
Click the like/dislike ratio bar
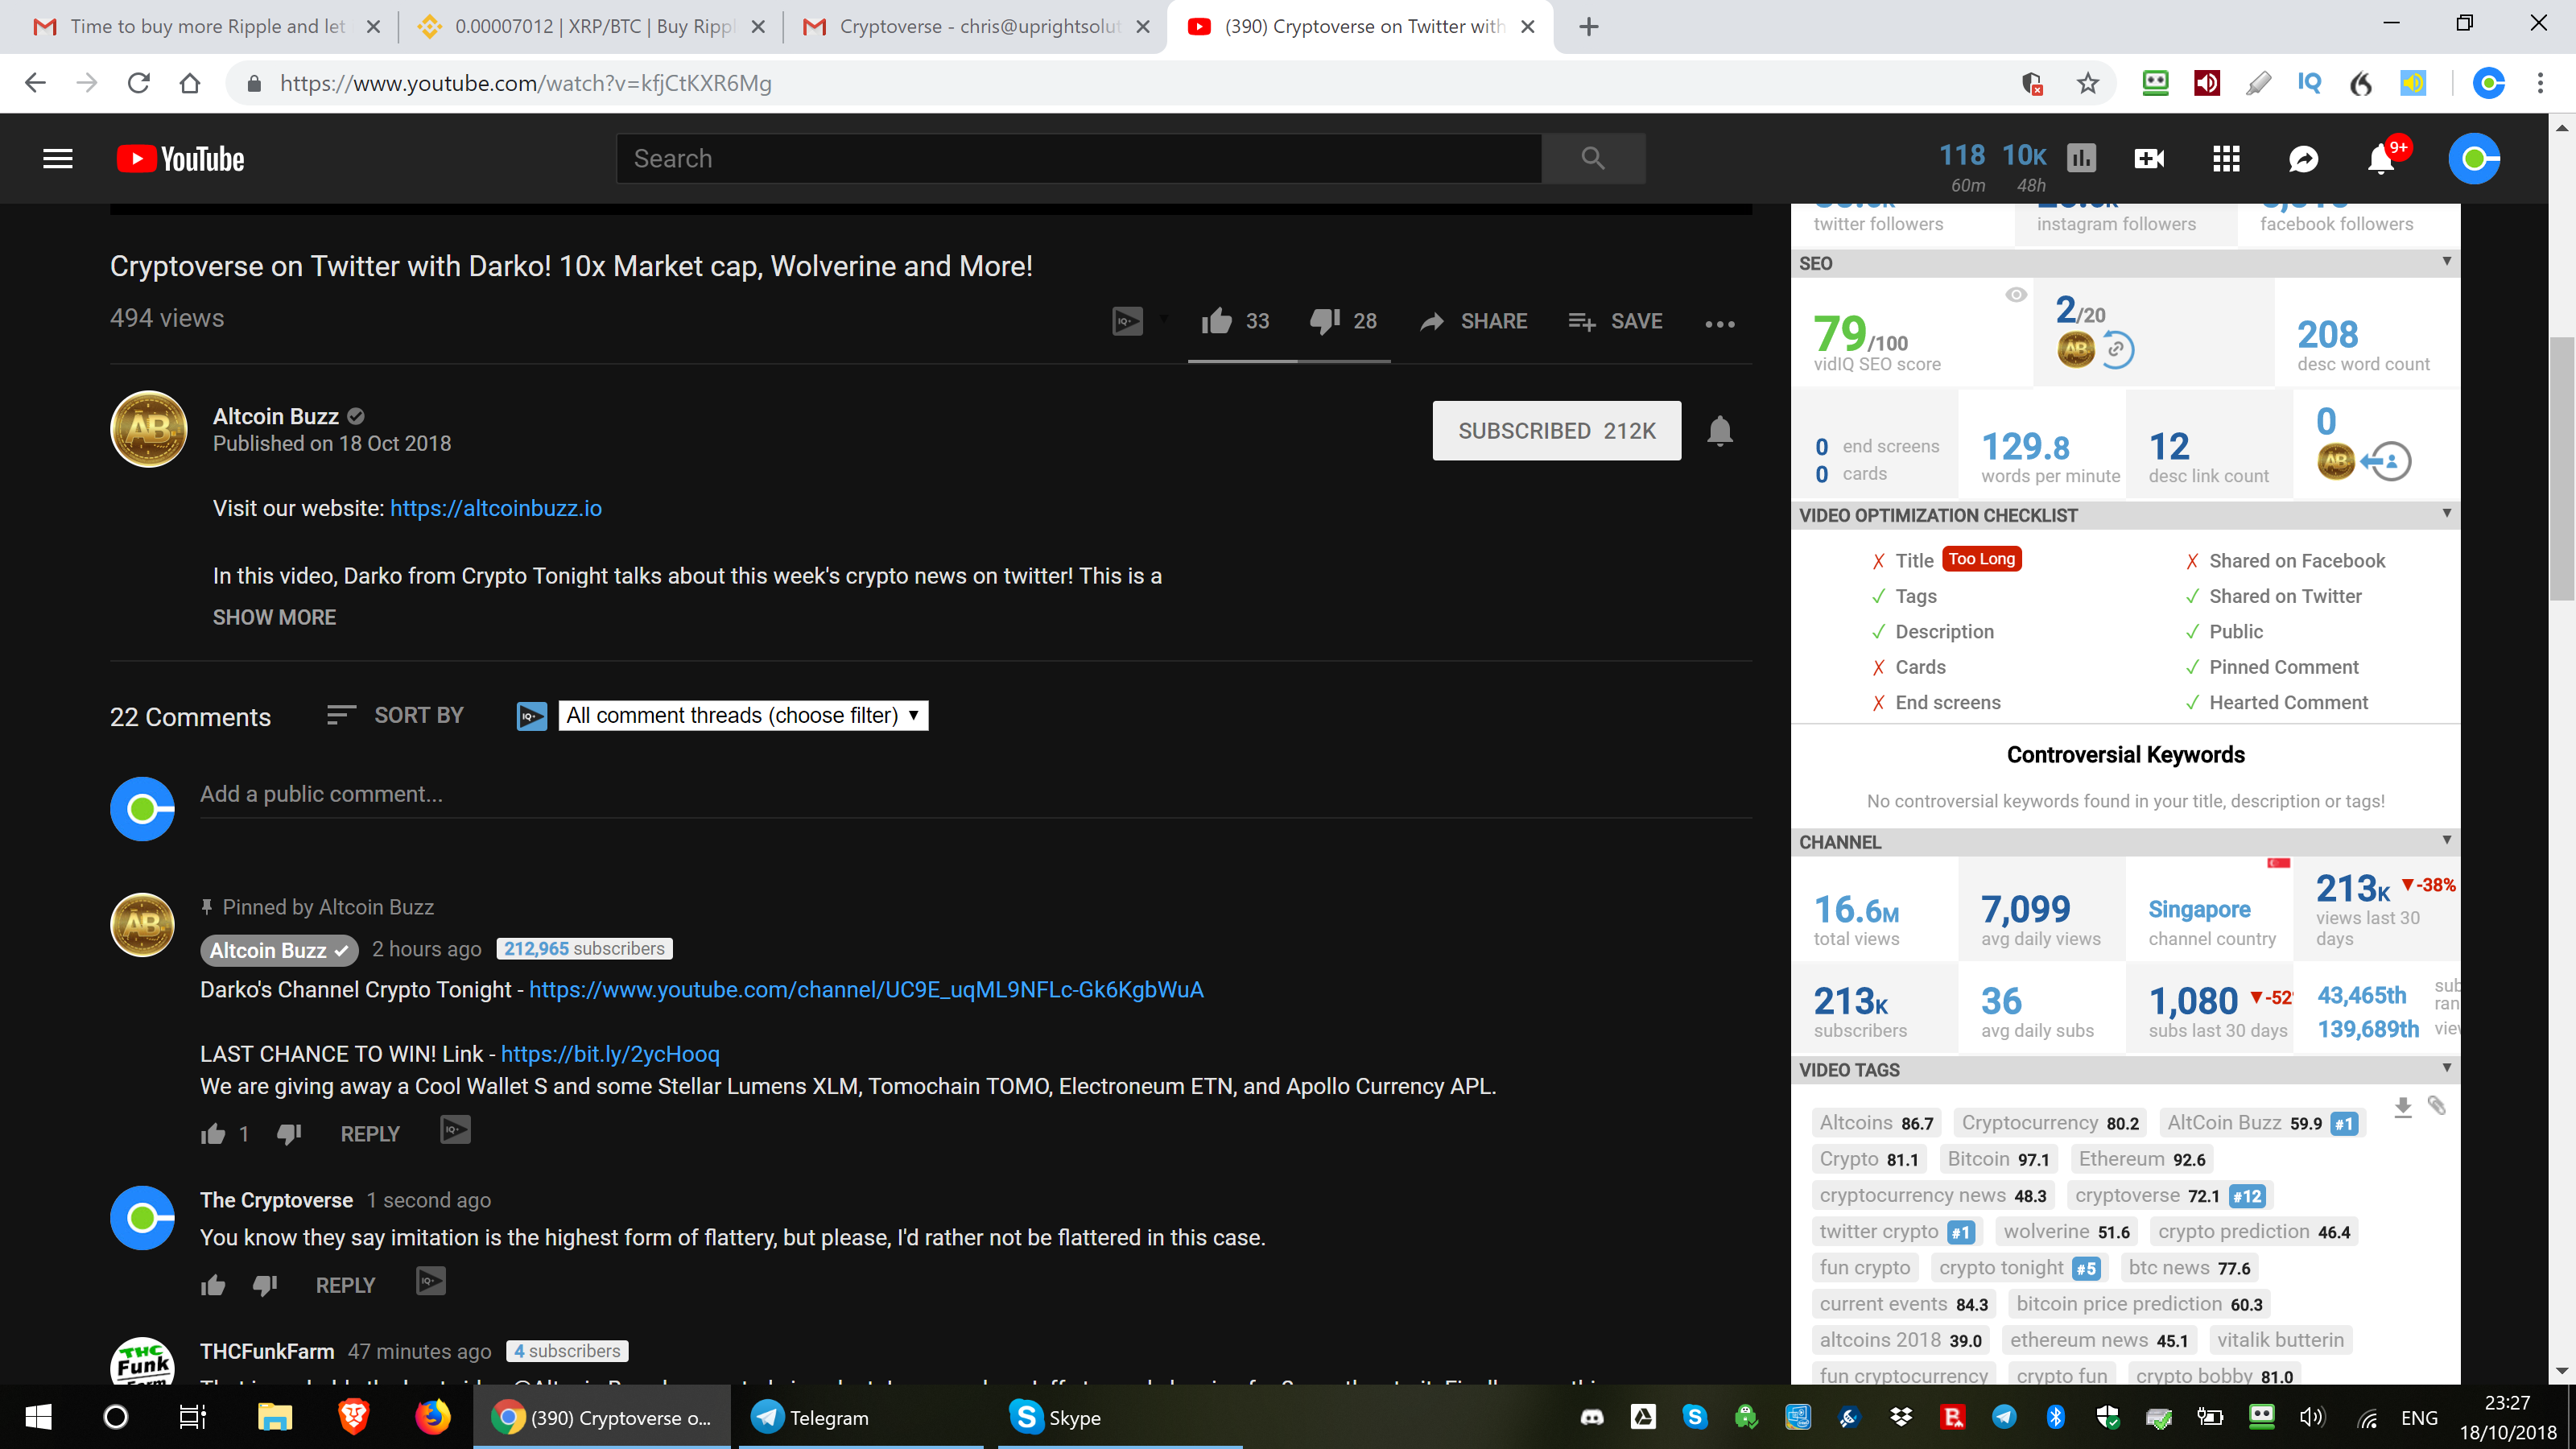[x=1289, y=360]
